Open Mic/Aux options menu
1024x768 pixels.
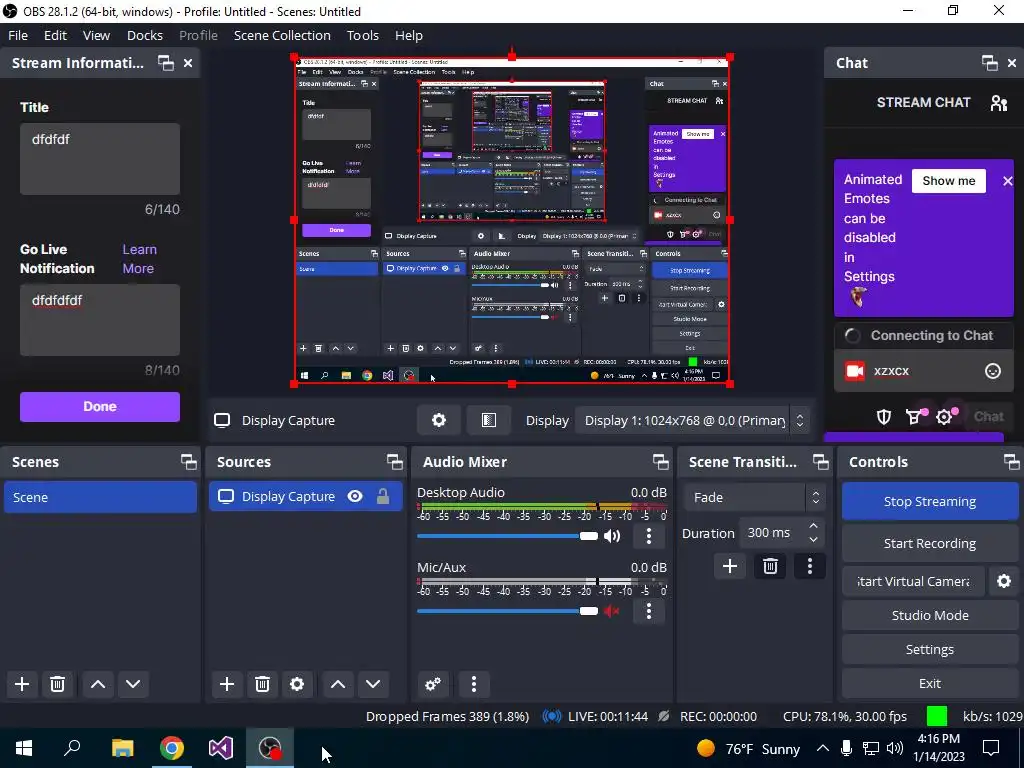648,611
